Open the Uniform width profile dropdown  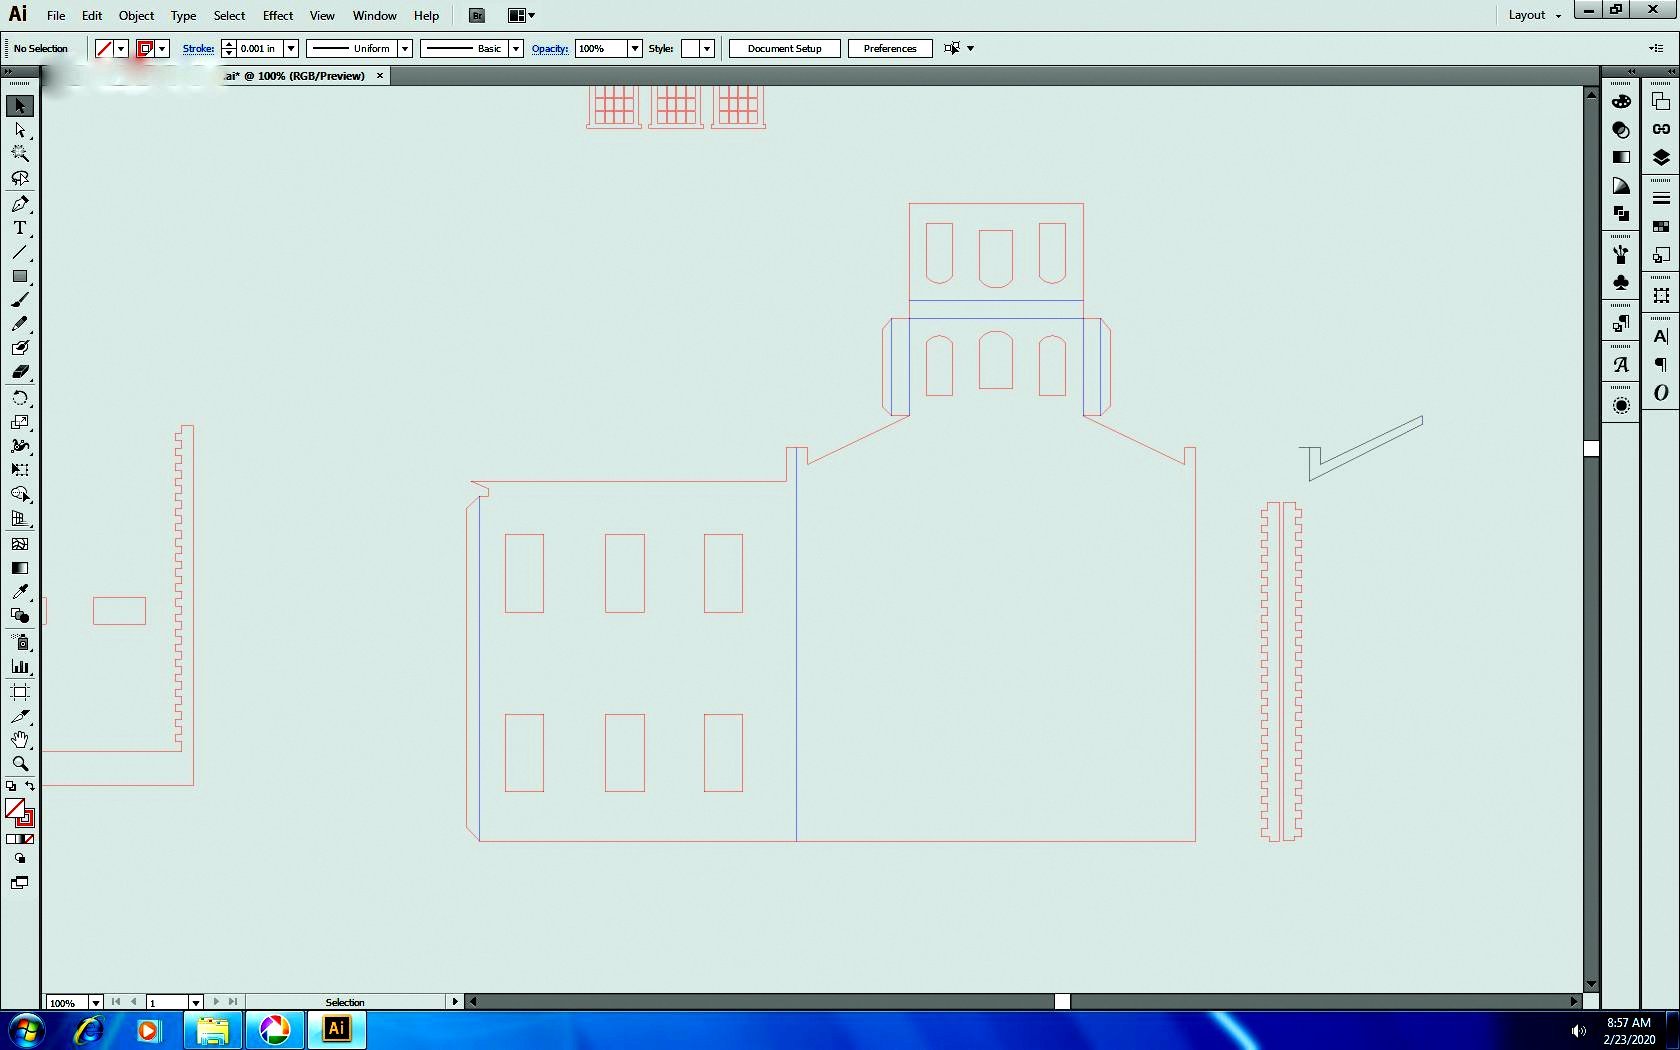pyautogui.click(x=405, y=48)
